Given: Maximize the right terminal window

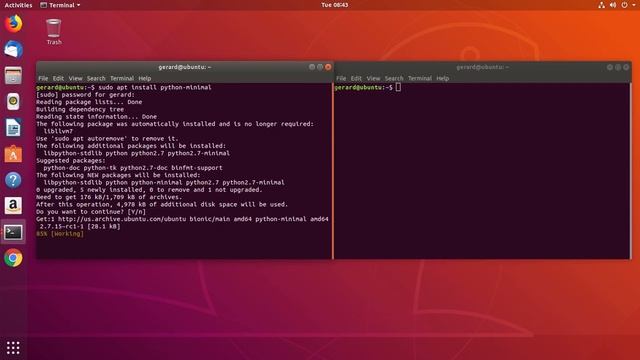Looking at the screenshot, I should (618, 67).
